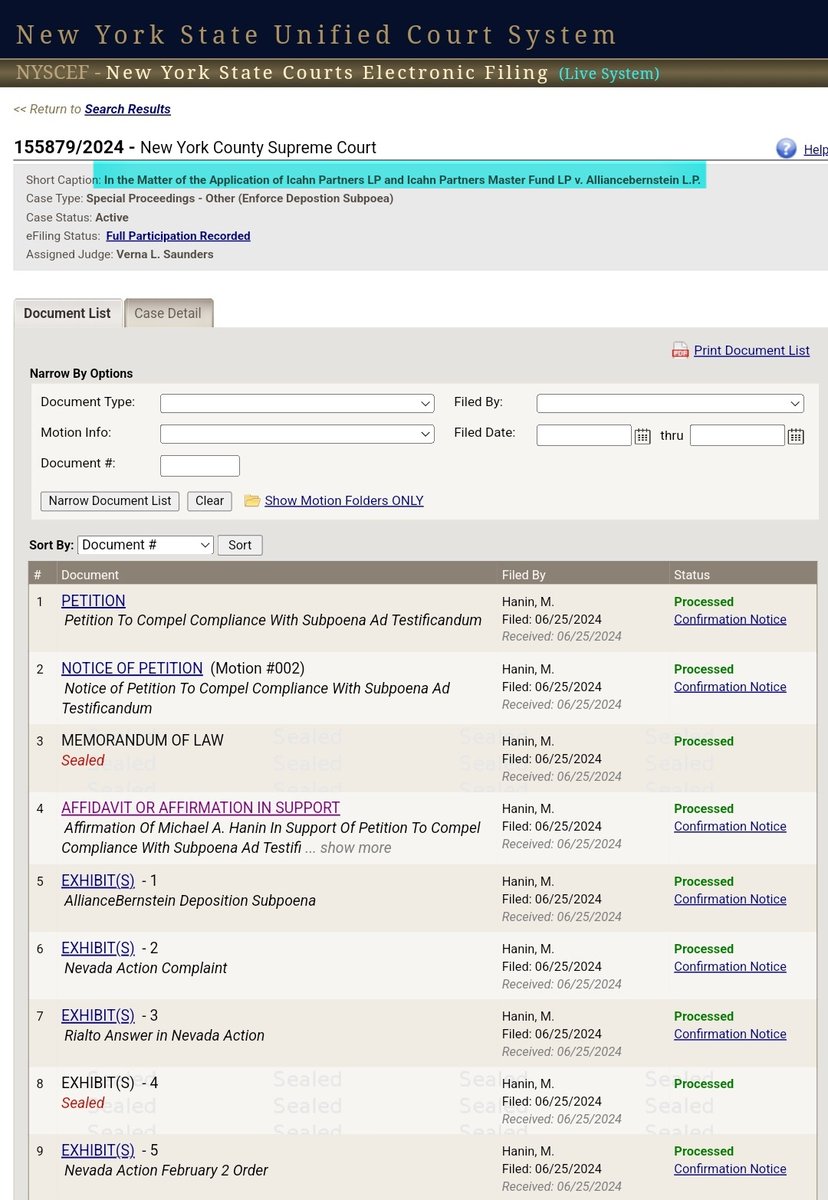Switch to the Case Detail tab

(x=168, y=313)
